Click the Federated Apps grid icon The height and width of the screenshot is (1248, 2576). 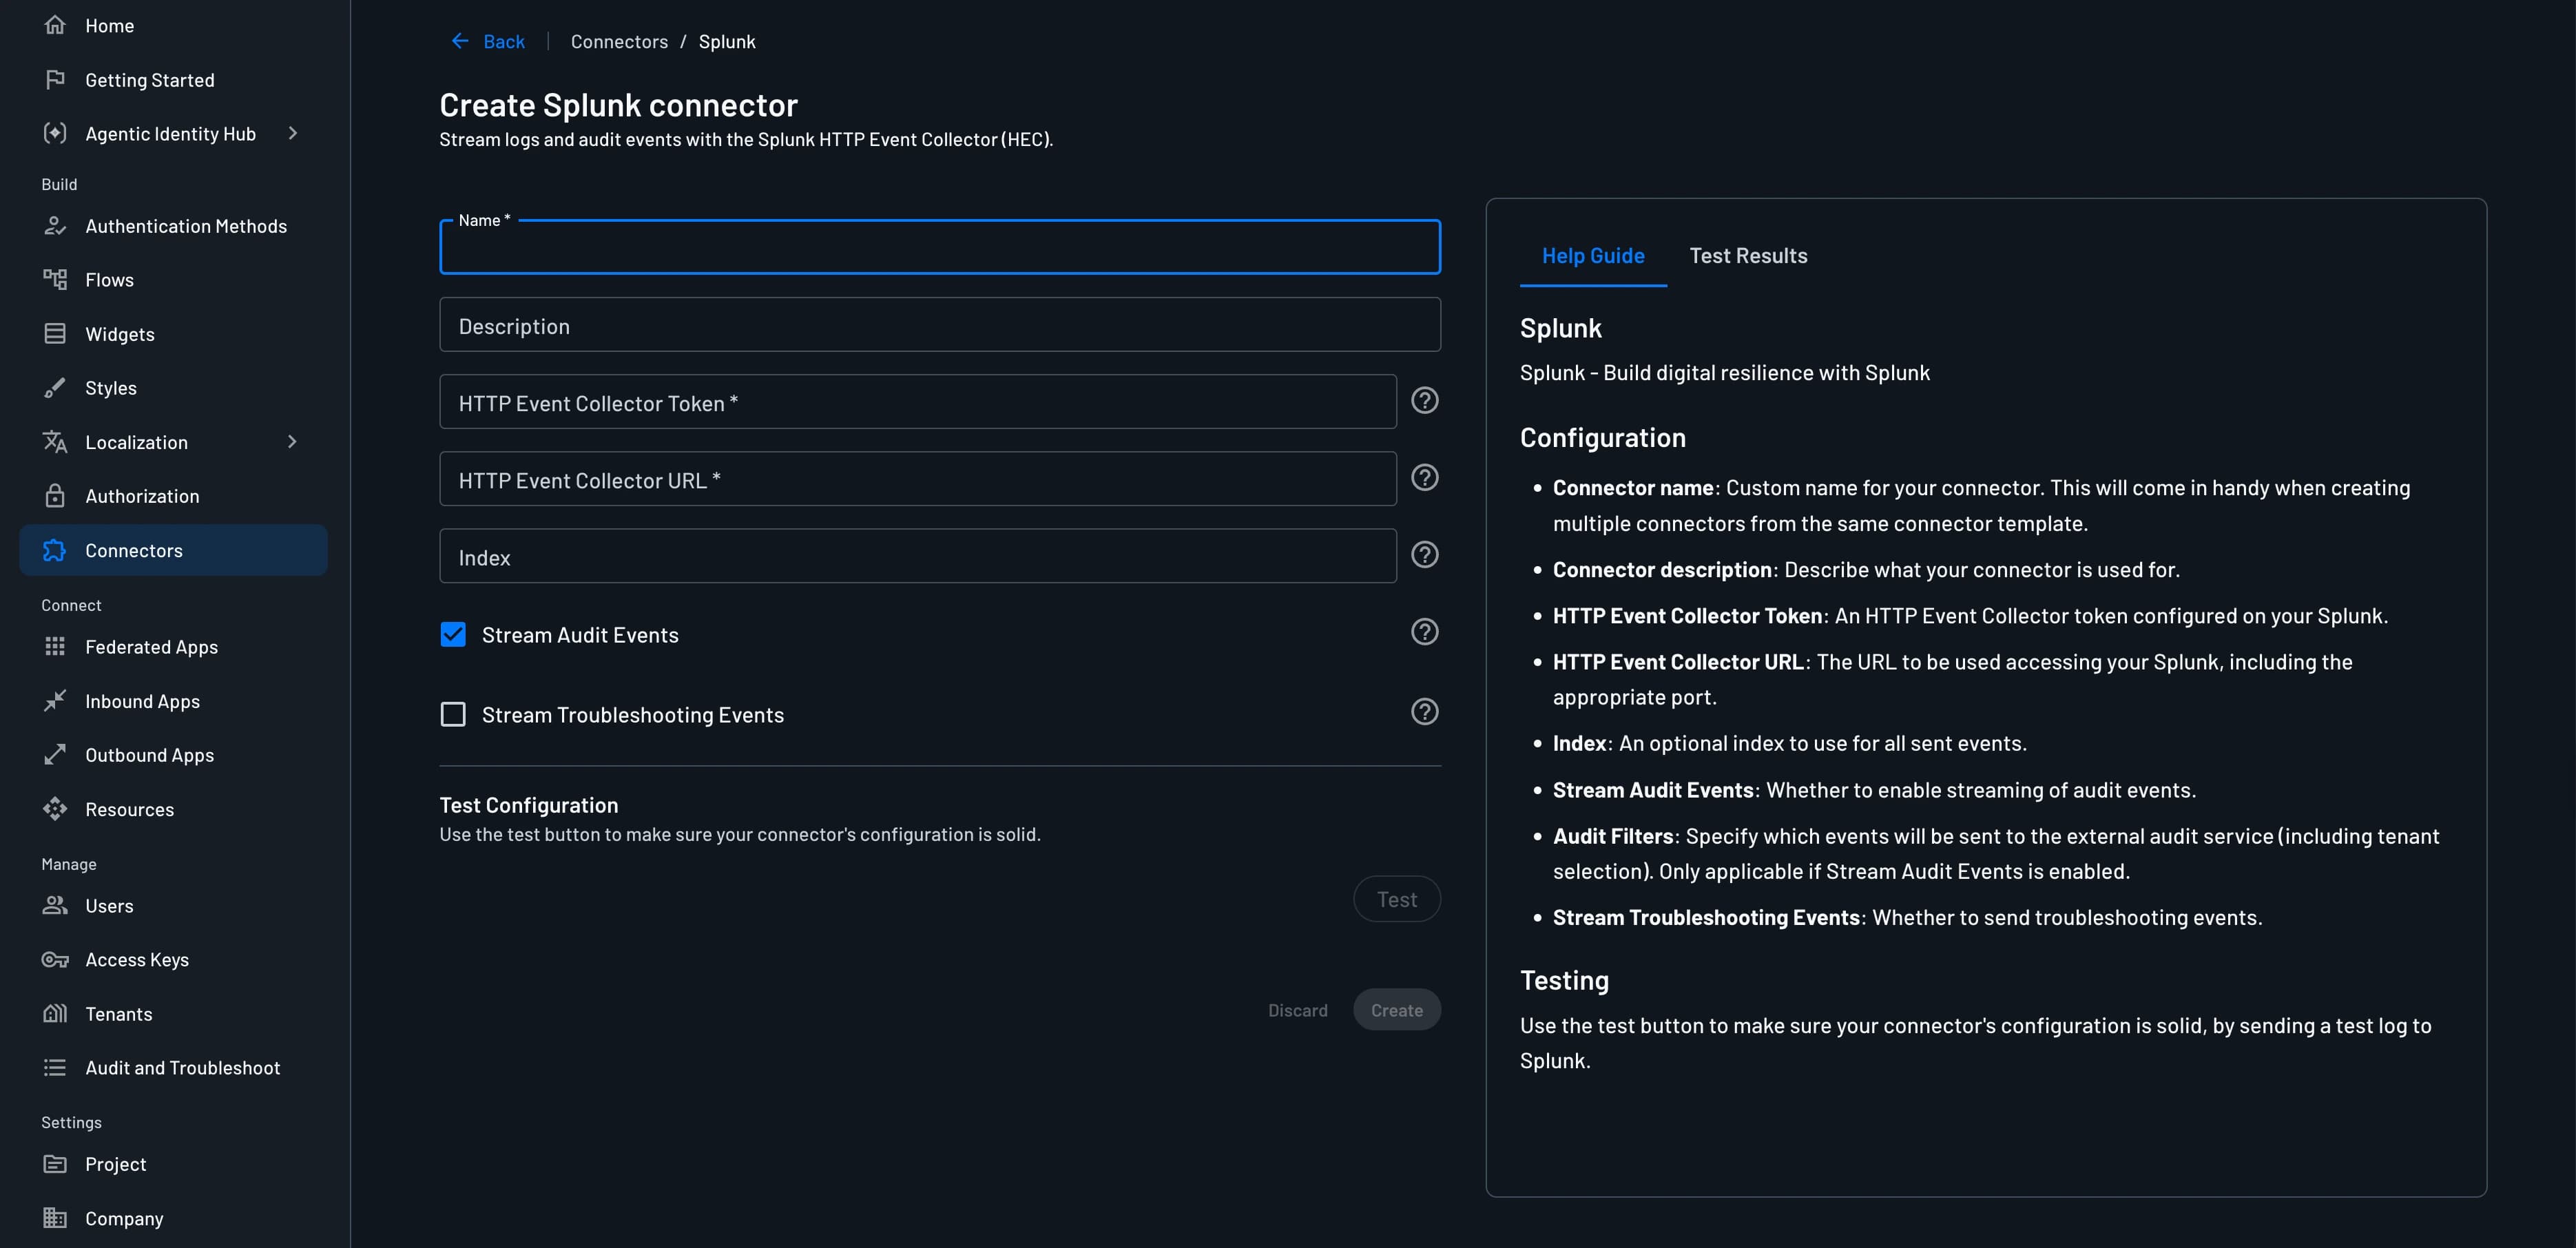point(55,647)
